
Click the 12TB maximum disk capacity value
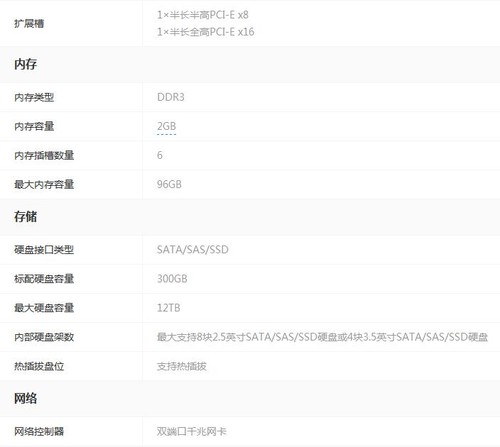tap(169, 308)
